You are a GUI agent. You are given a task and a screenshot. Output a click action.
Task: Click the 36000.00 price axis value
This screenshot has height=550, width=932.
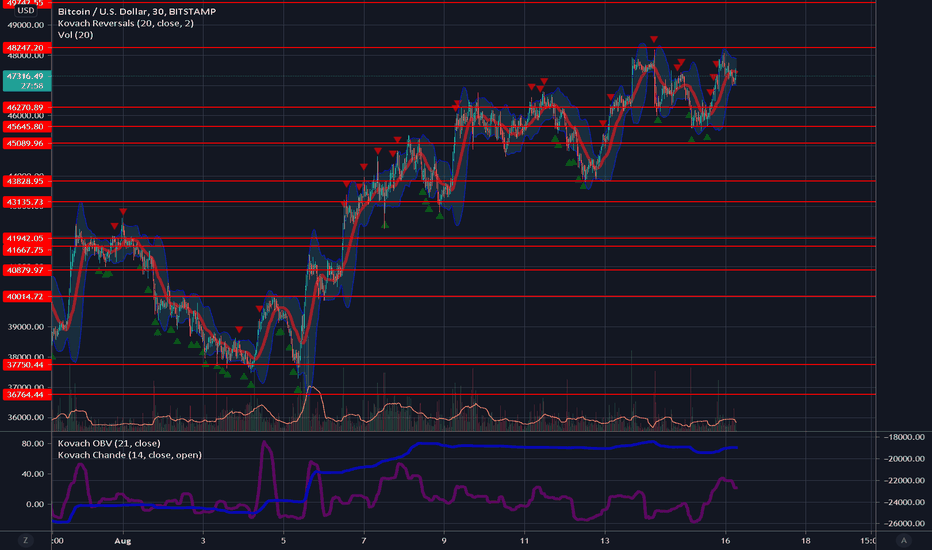[x=26, y=417]
